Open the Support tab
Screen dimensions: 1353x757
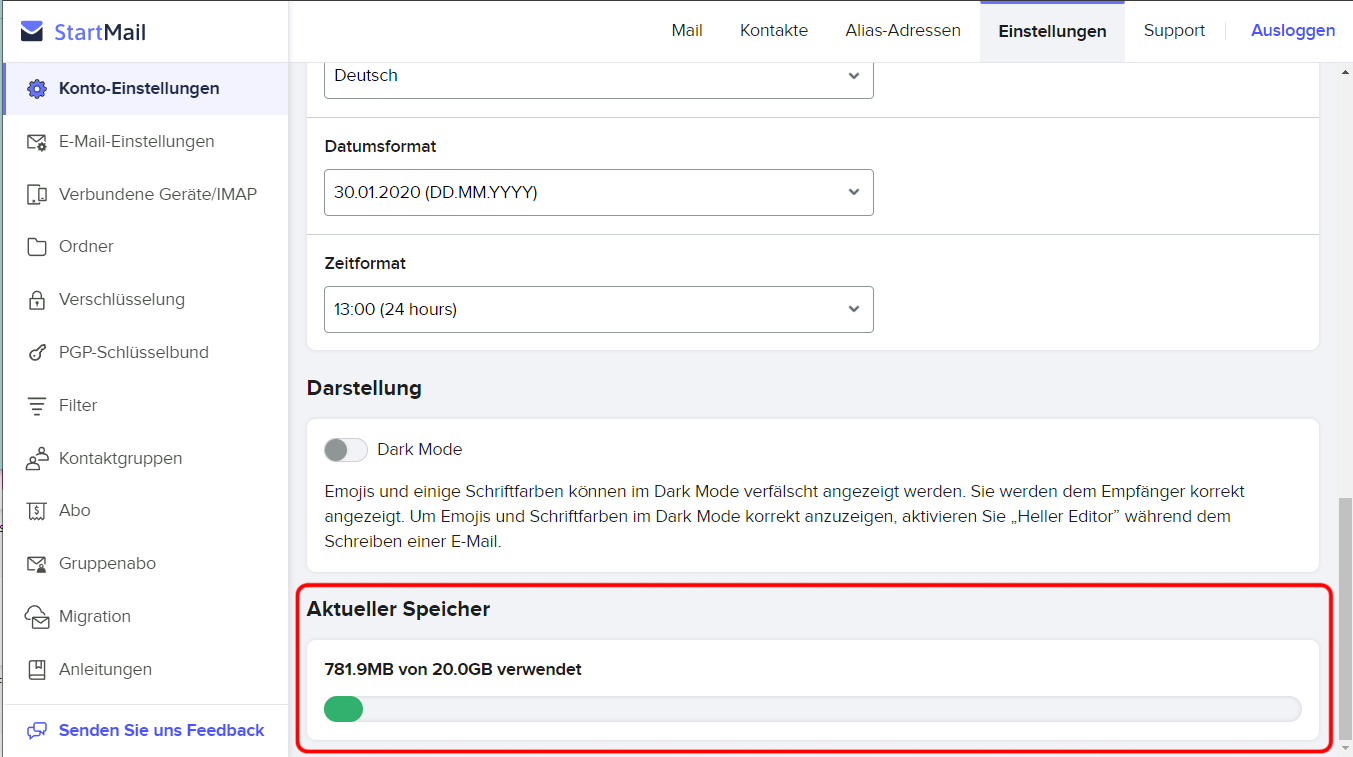tap(1174, 31)
